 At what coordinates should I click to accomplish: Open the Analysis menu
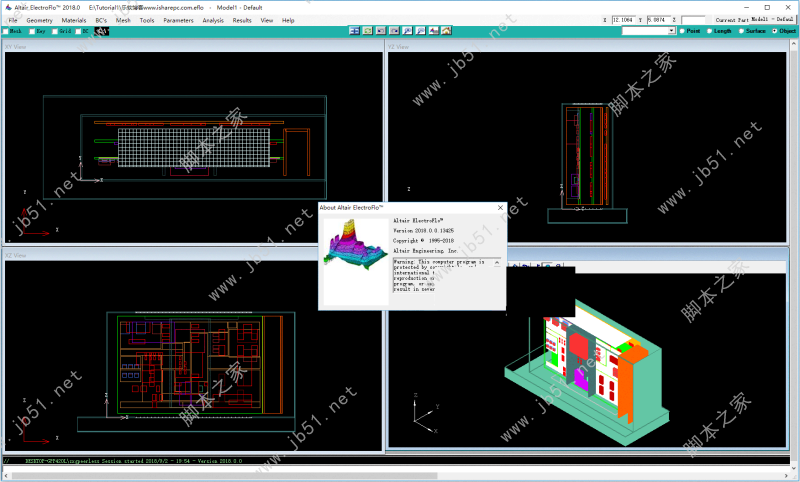pos(213,20)
